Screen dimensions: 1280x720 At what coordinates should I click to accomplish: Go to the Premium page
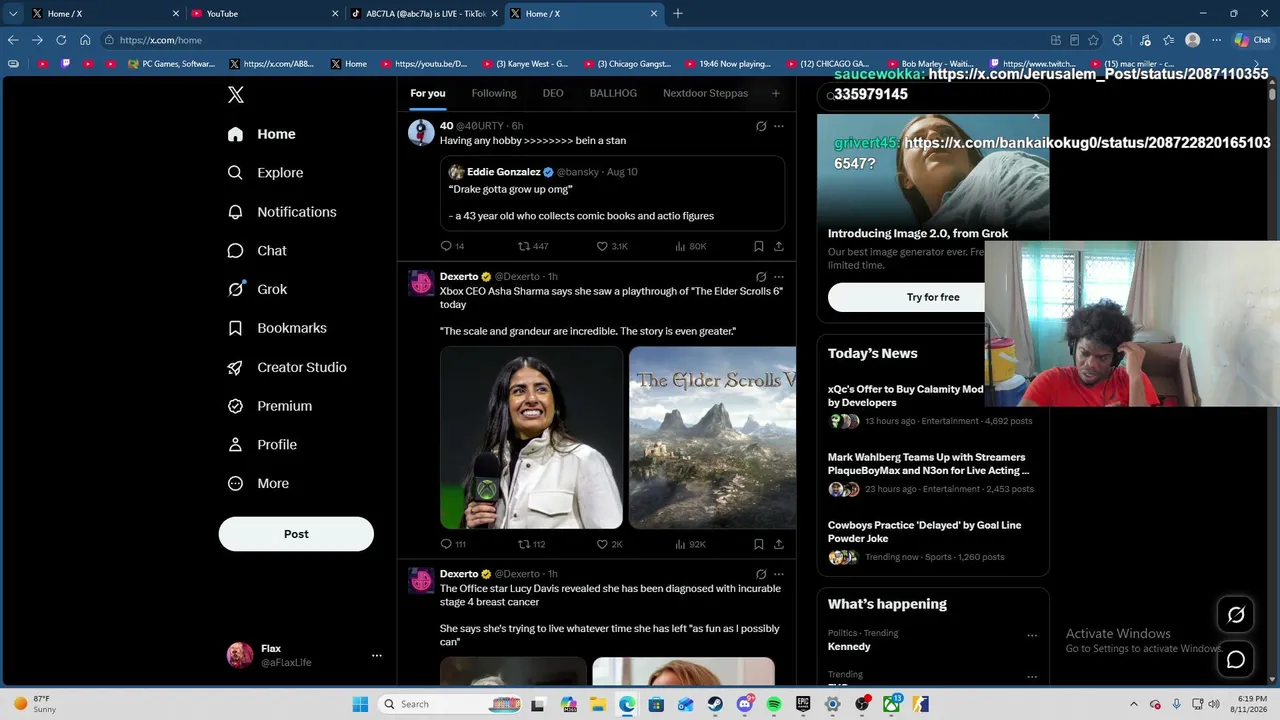point(270,406)
